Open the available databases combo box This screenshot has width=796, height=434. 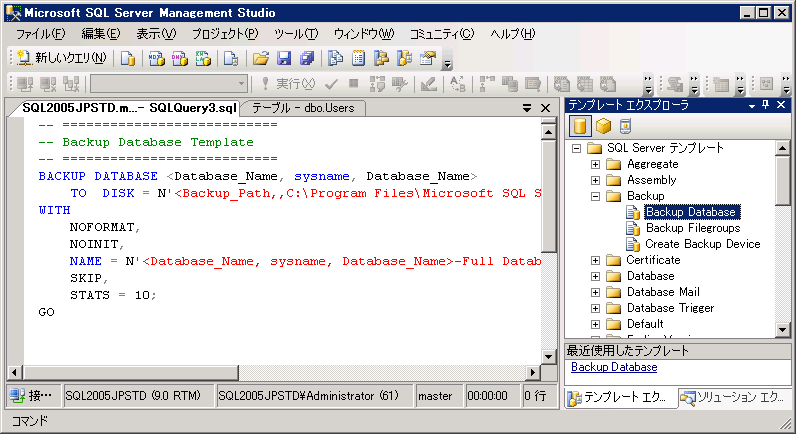pos(170,83)
